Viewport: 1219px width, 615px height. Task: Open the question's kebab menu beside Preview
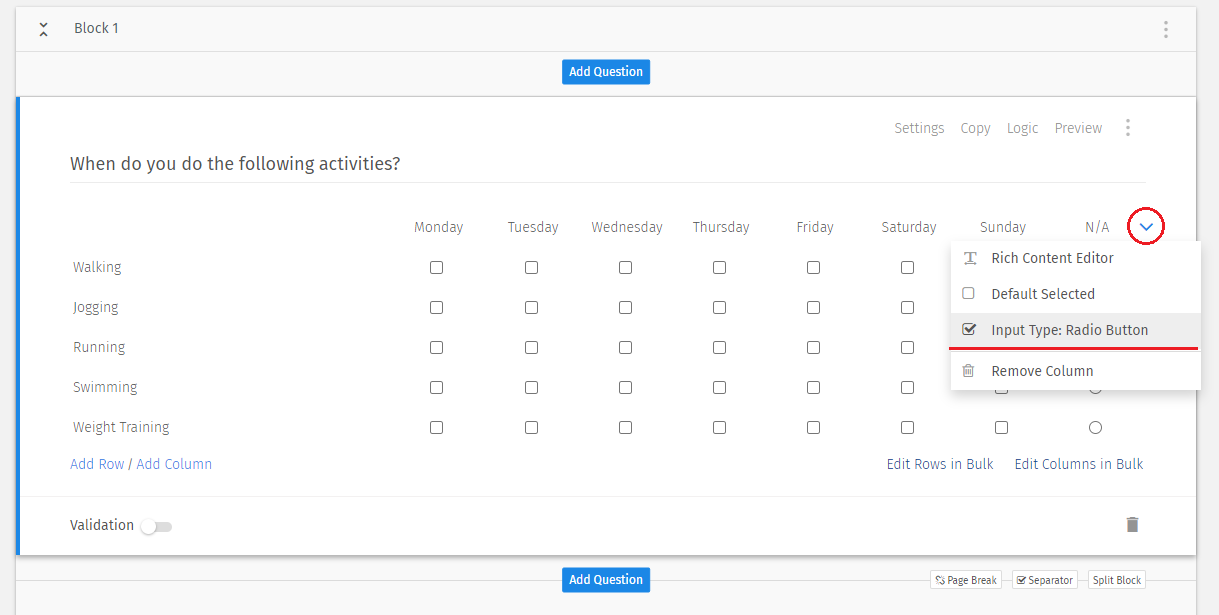click(1128, 127)
